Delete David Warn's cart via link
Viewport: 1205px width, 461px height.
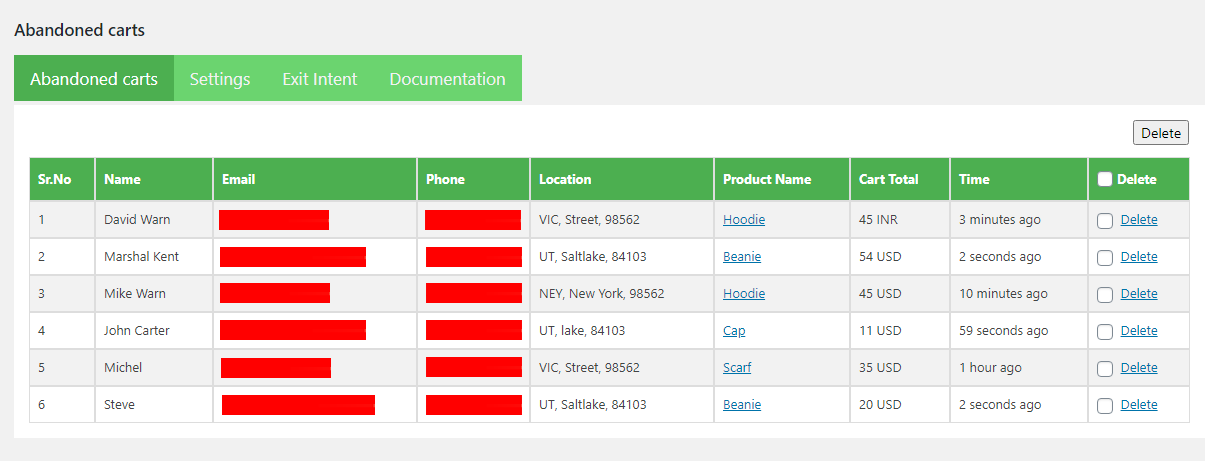pos(1139,219)
